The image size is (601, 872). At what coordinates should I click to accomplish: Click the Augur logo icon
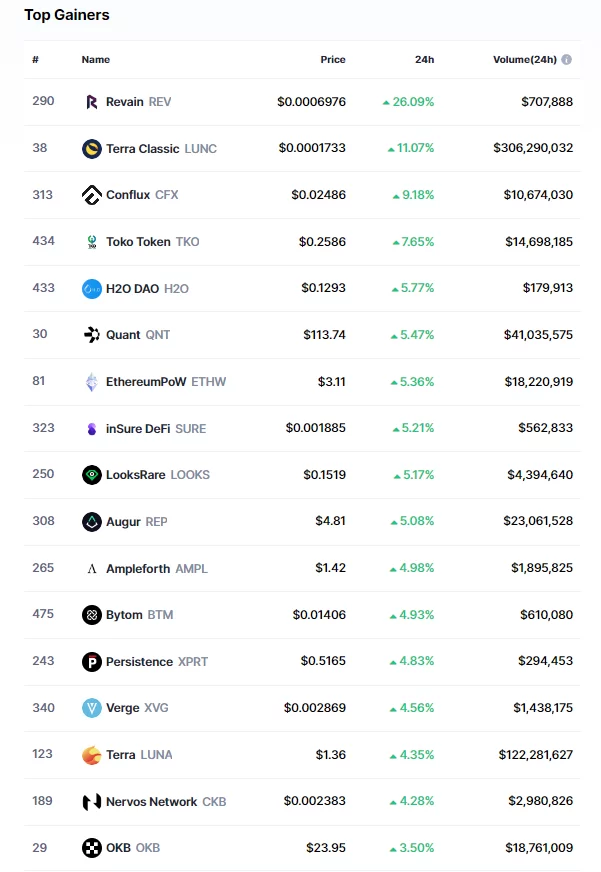tap(92, 522)
